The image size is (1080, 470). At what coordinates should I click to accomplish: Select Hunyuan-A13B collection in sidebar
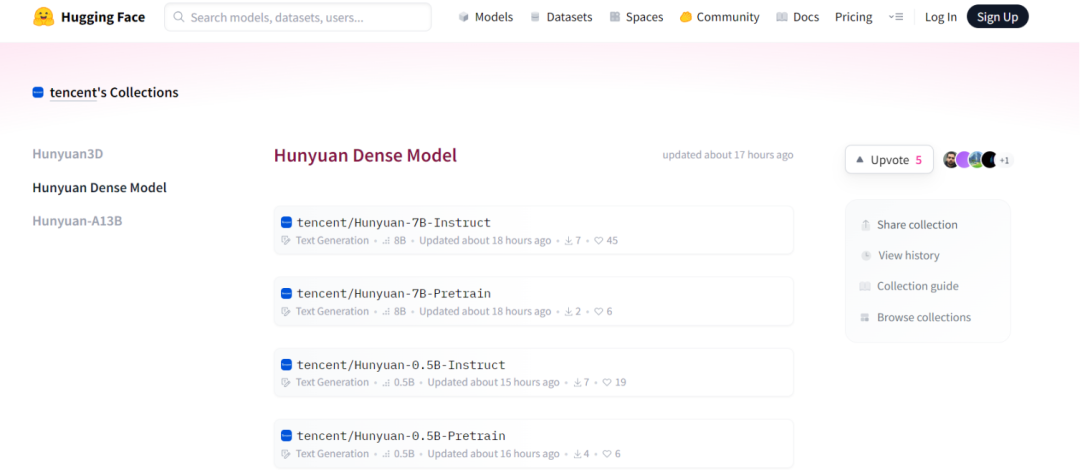tap(77, 221)
